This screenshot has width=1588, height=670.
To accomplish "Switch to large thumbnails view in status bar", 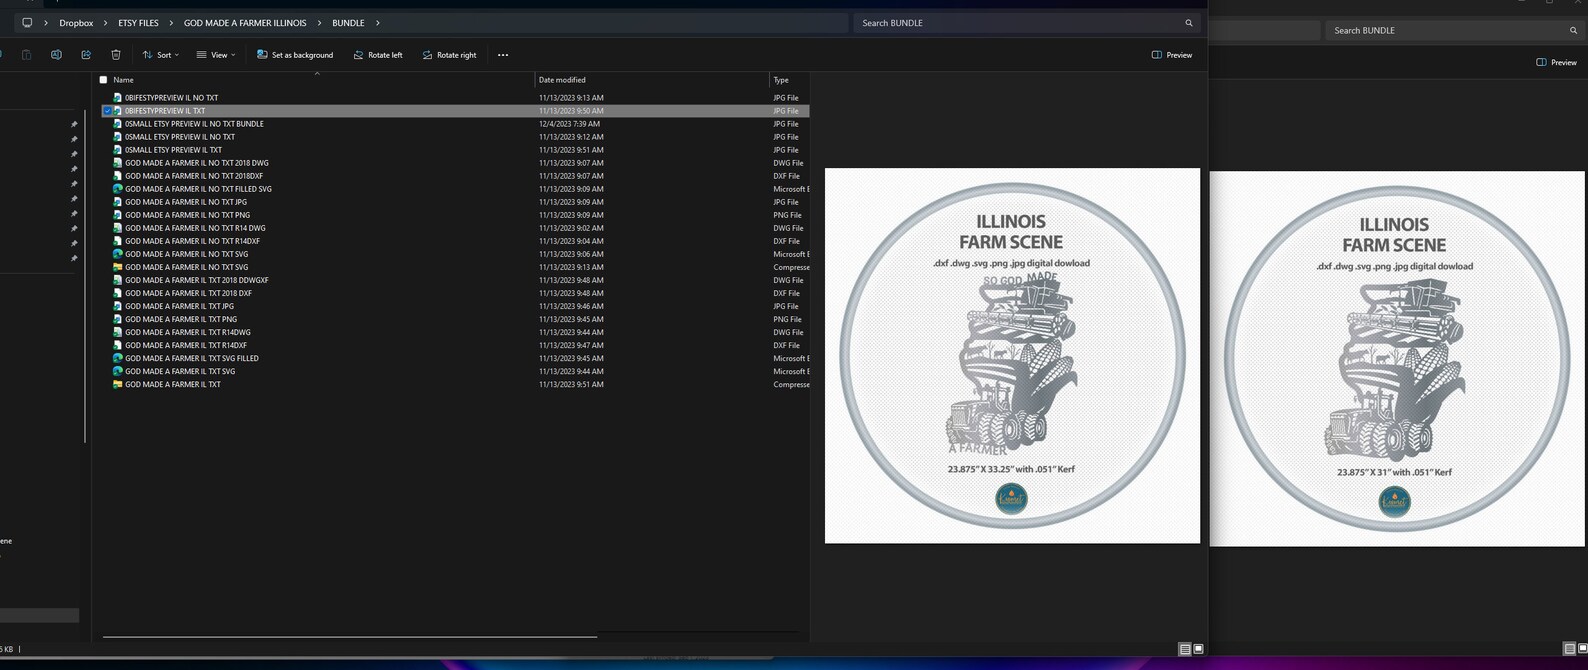I will click(1198, 649).
